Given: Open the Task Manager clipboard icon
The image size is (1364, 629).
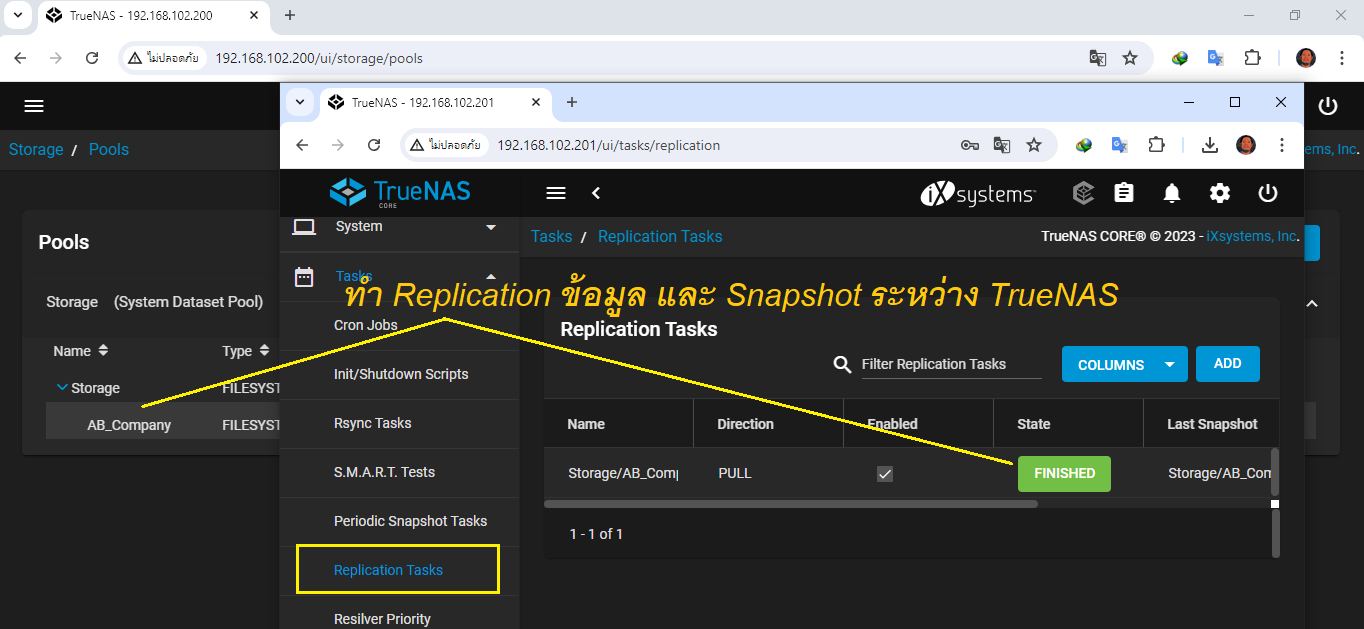Looking at the screenshot, I should (1124, 193).
